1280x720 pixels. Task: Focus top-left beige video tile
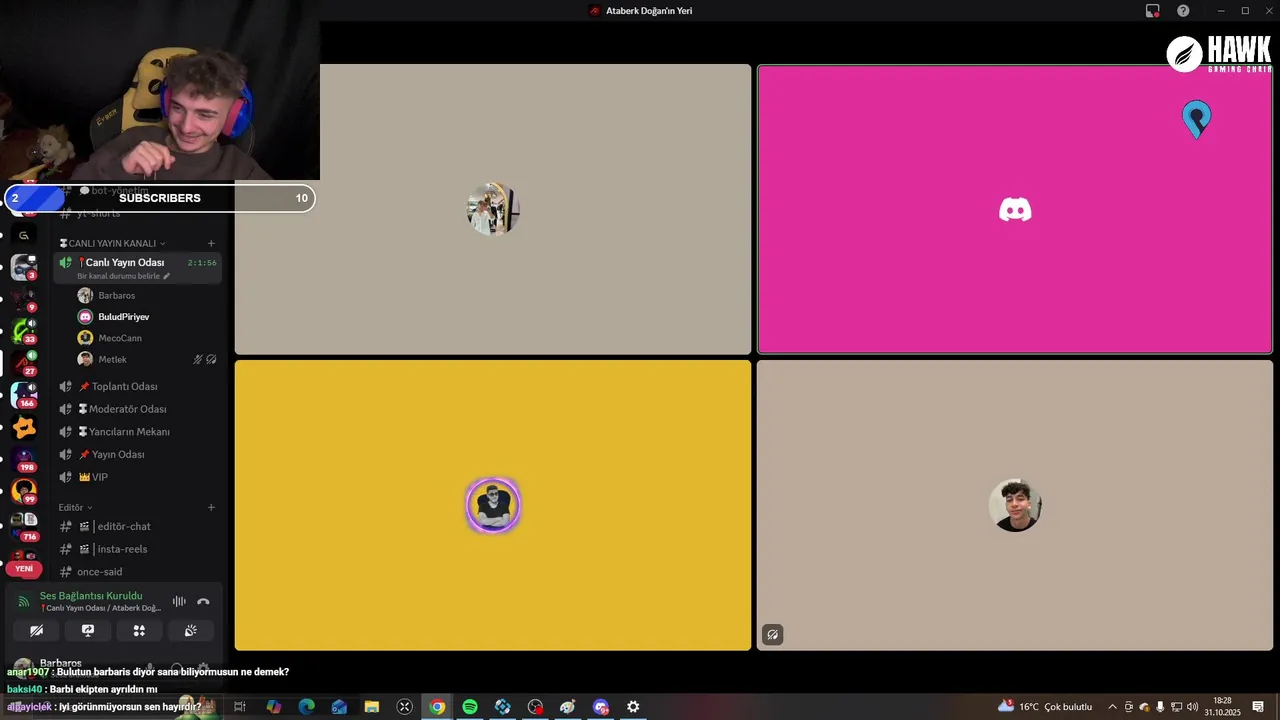[493, 209]
